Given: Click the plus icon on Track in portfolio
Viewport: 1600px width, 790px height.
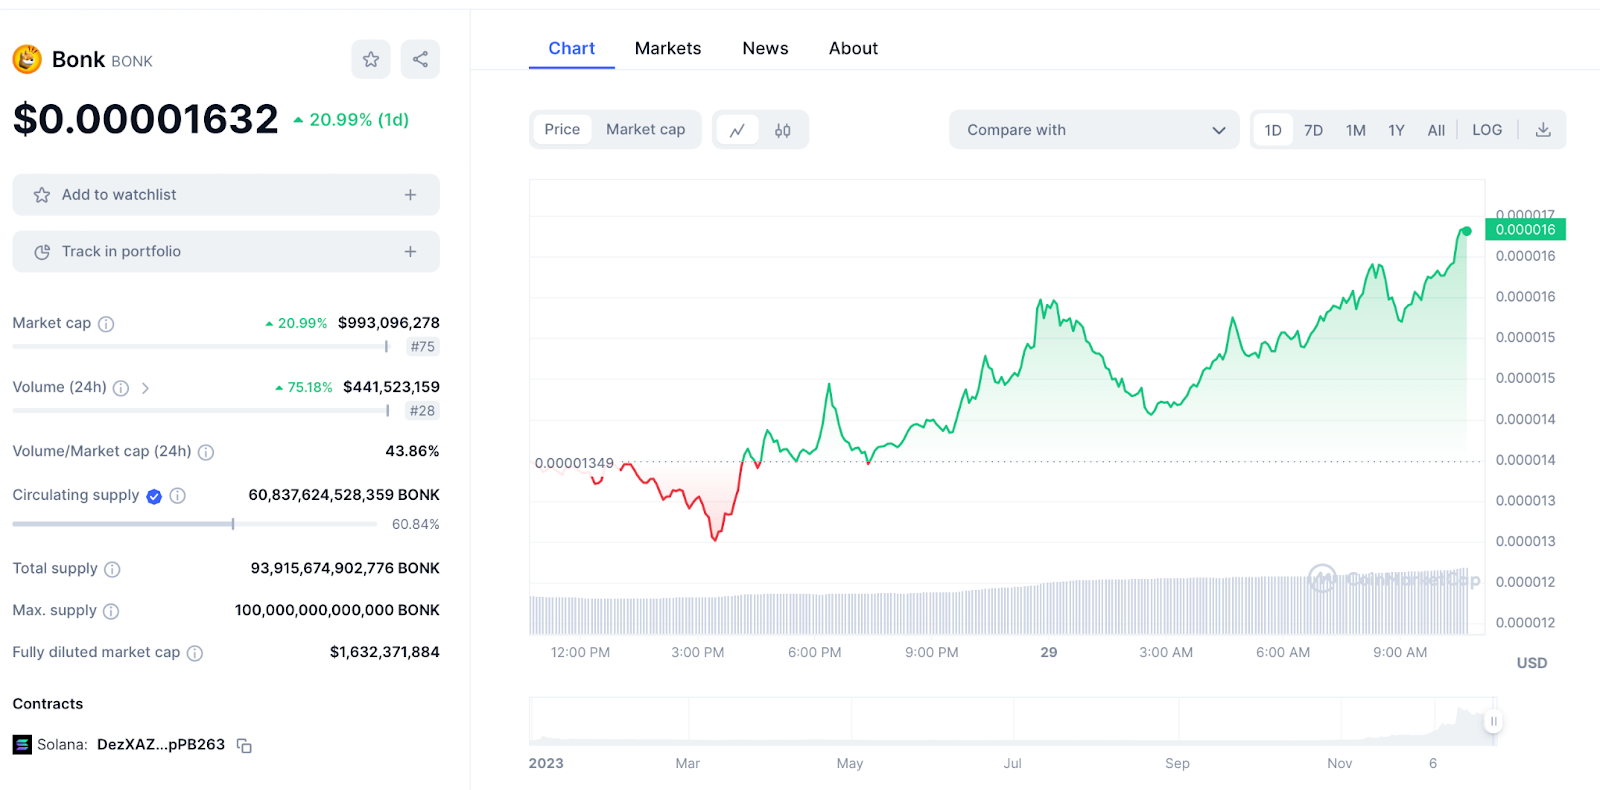Looking at the screenshot, I should pyautogui.click(x=410, y=252).
